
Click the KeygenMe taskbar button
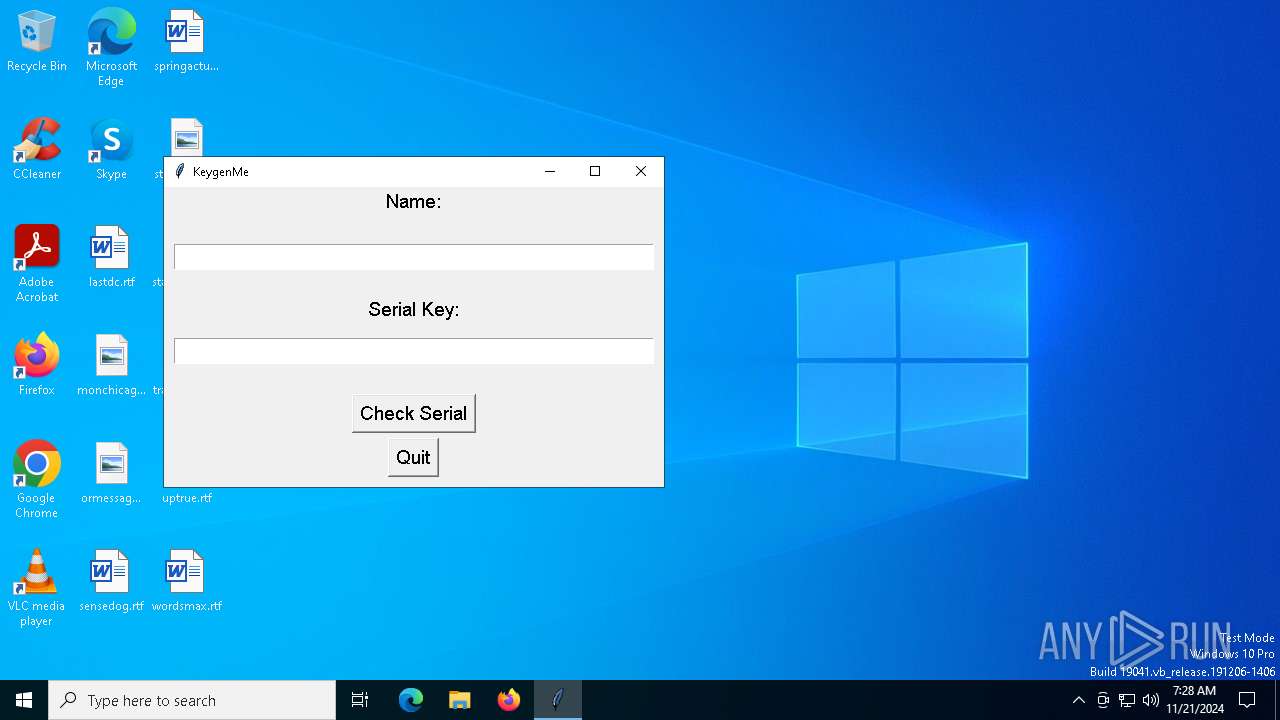point(558,700)
